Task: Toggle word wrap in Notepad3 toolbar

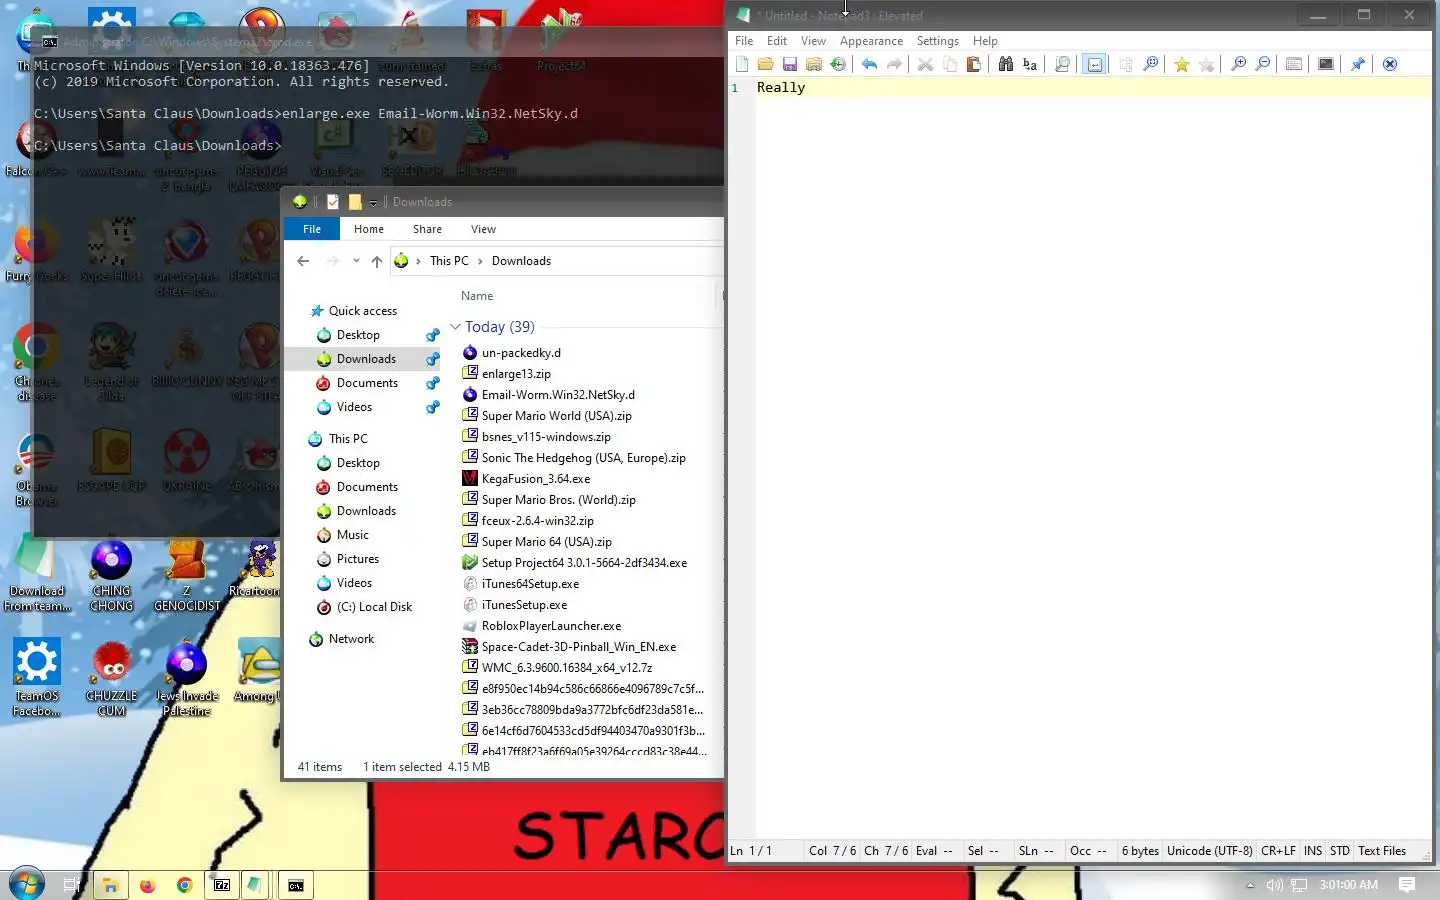Action: (x=1094, y=64)
